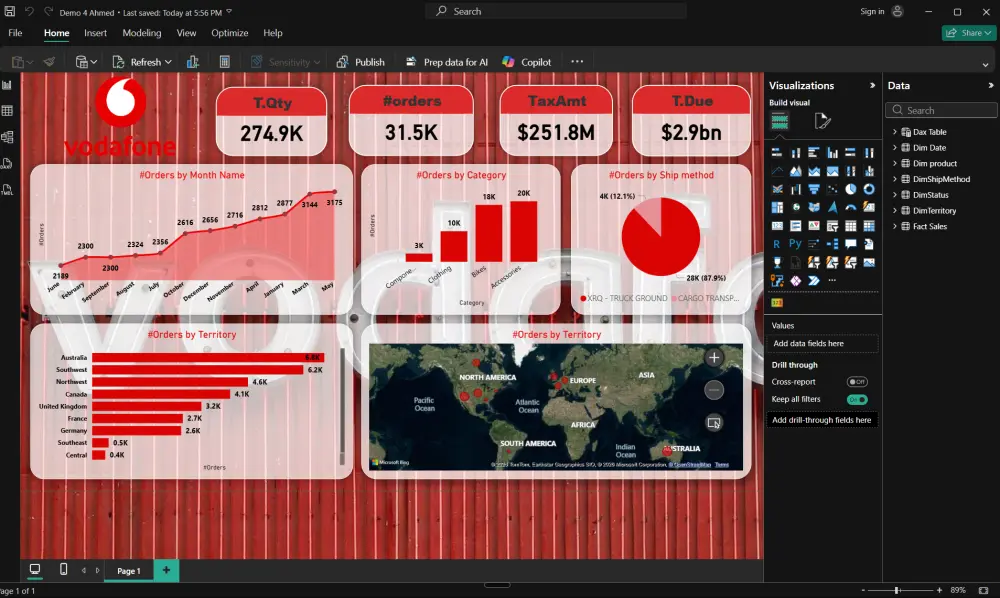Switch to mobile layout at the bottom
The height and width of the screenshot is (598, 1000).
point(63,569)
